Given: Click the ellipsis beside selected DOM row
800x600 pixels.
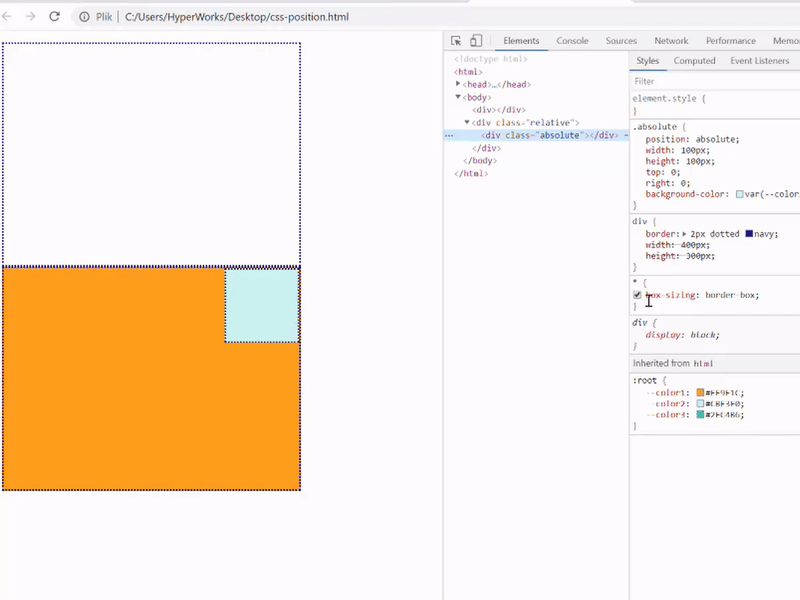Looking at the screenshot, I should (x=449, y=136).
